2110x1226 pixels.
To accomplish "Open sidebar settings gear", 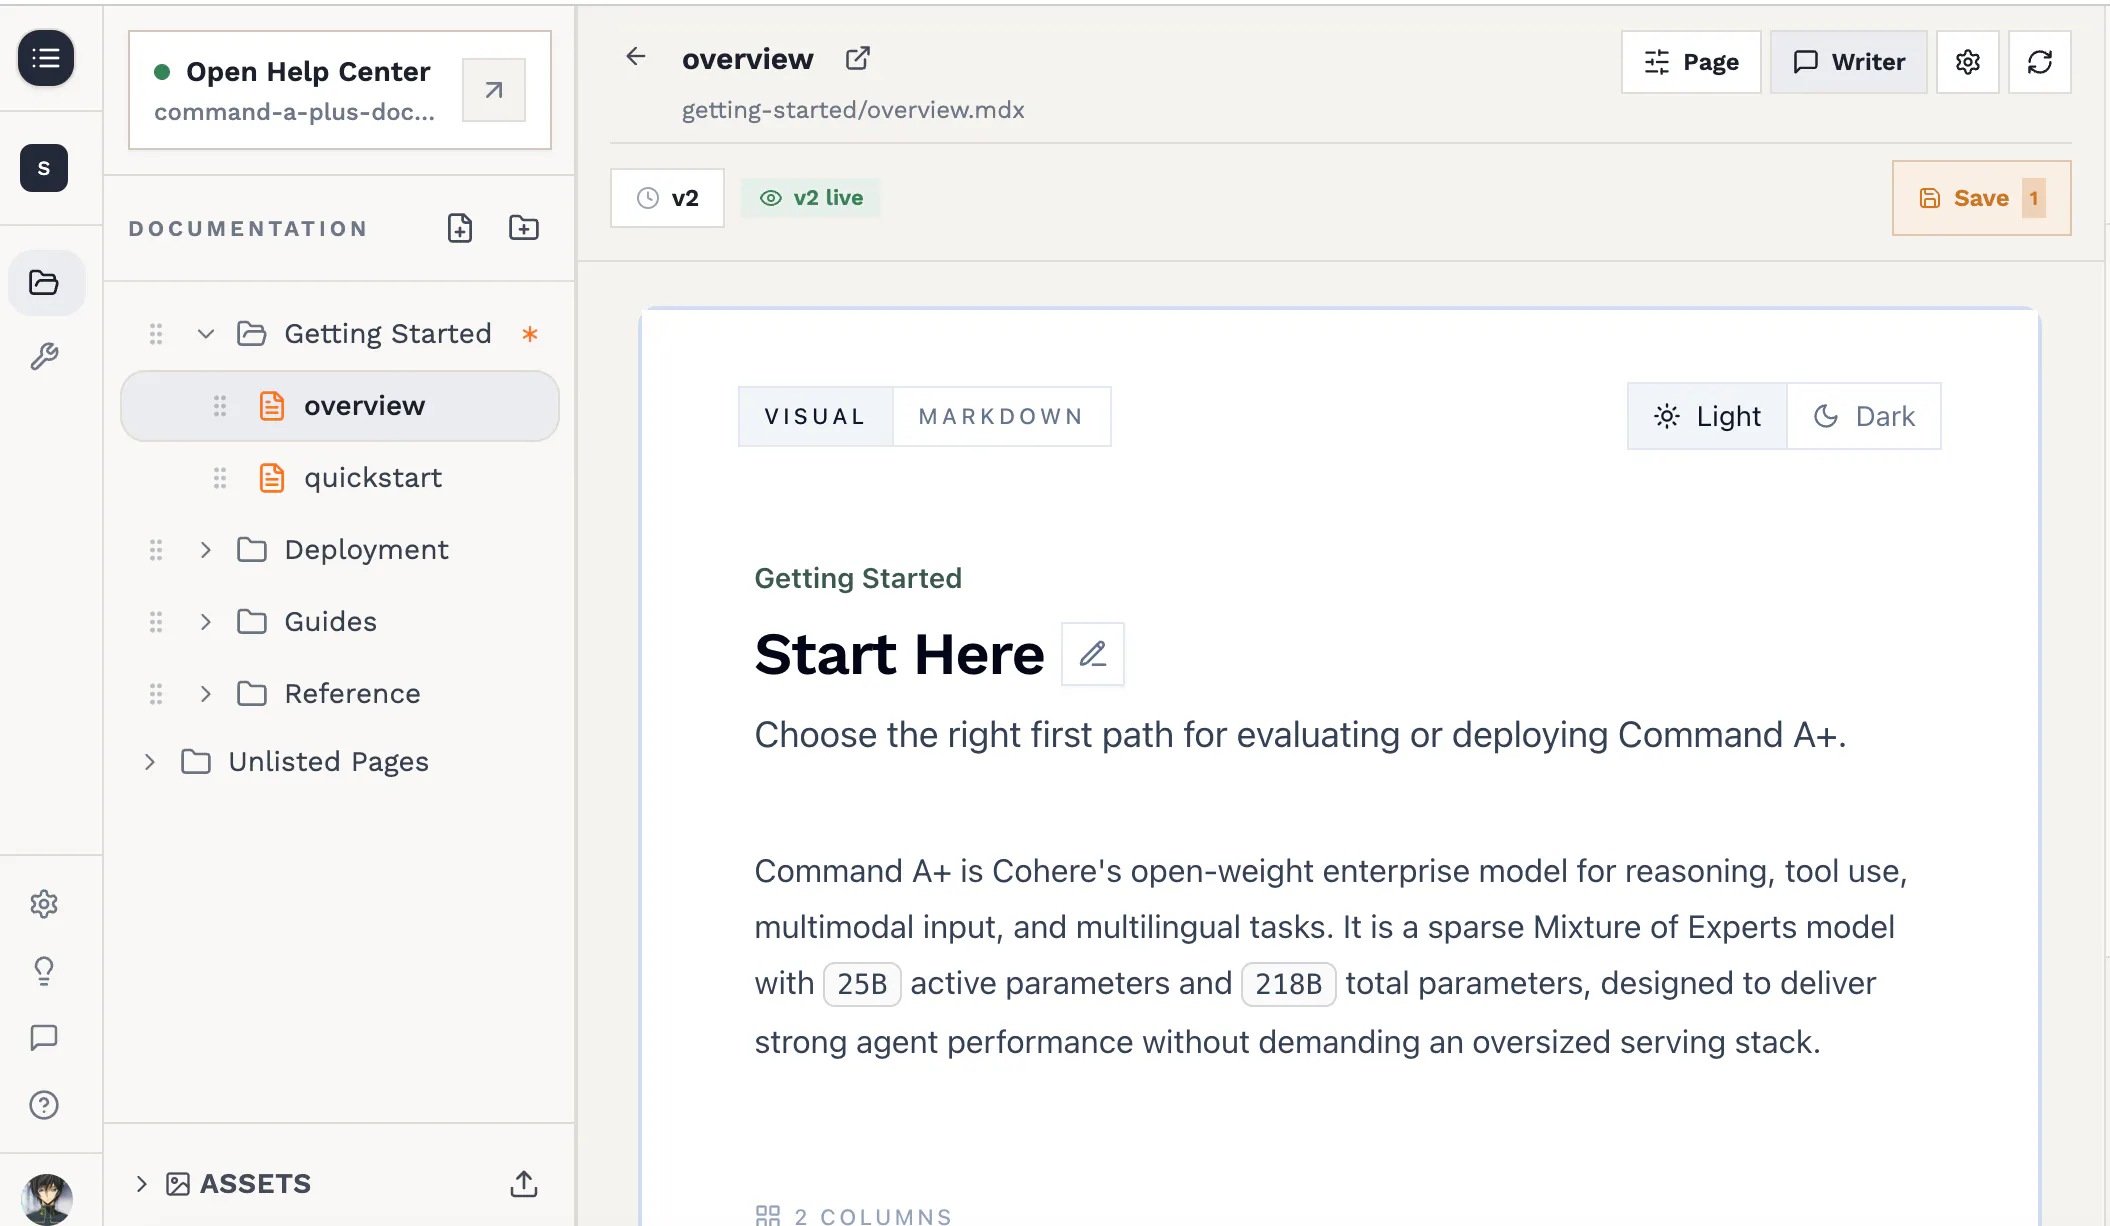I will (44, 904).
